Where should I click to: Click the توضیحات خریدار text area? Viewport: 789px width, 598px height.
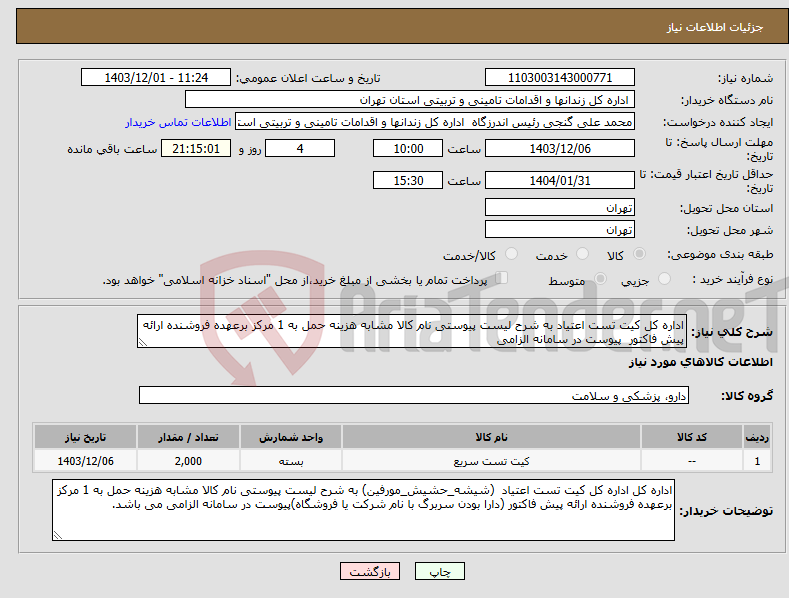coord(363,510)
